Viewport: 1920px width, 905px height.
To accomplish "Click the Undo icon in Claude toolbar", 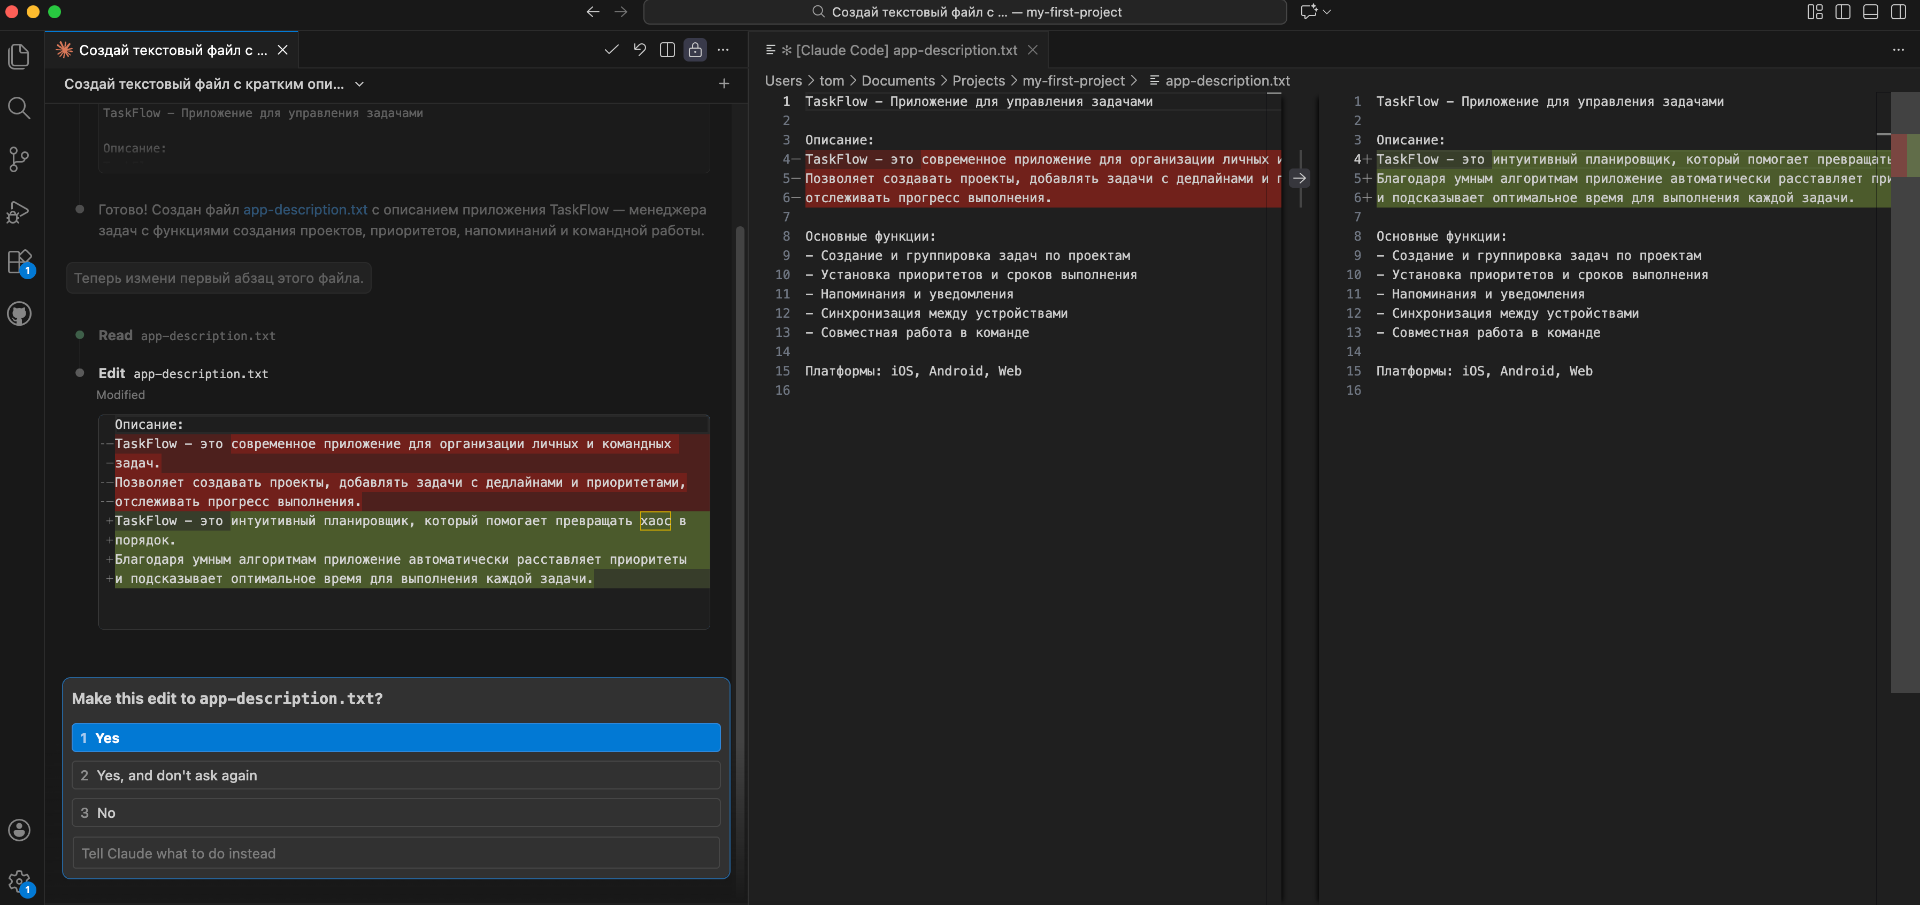I will tap(640, 49).
